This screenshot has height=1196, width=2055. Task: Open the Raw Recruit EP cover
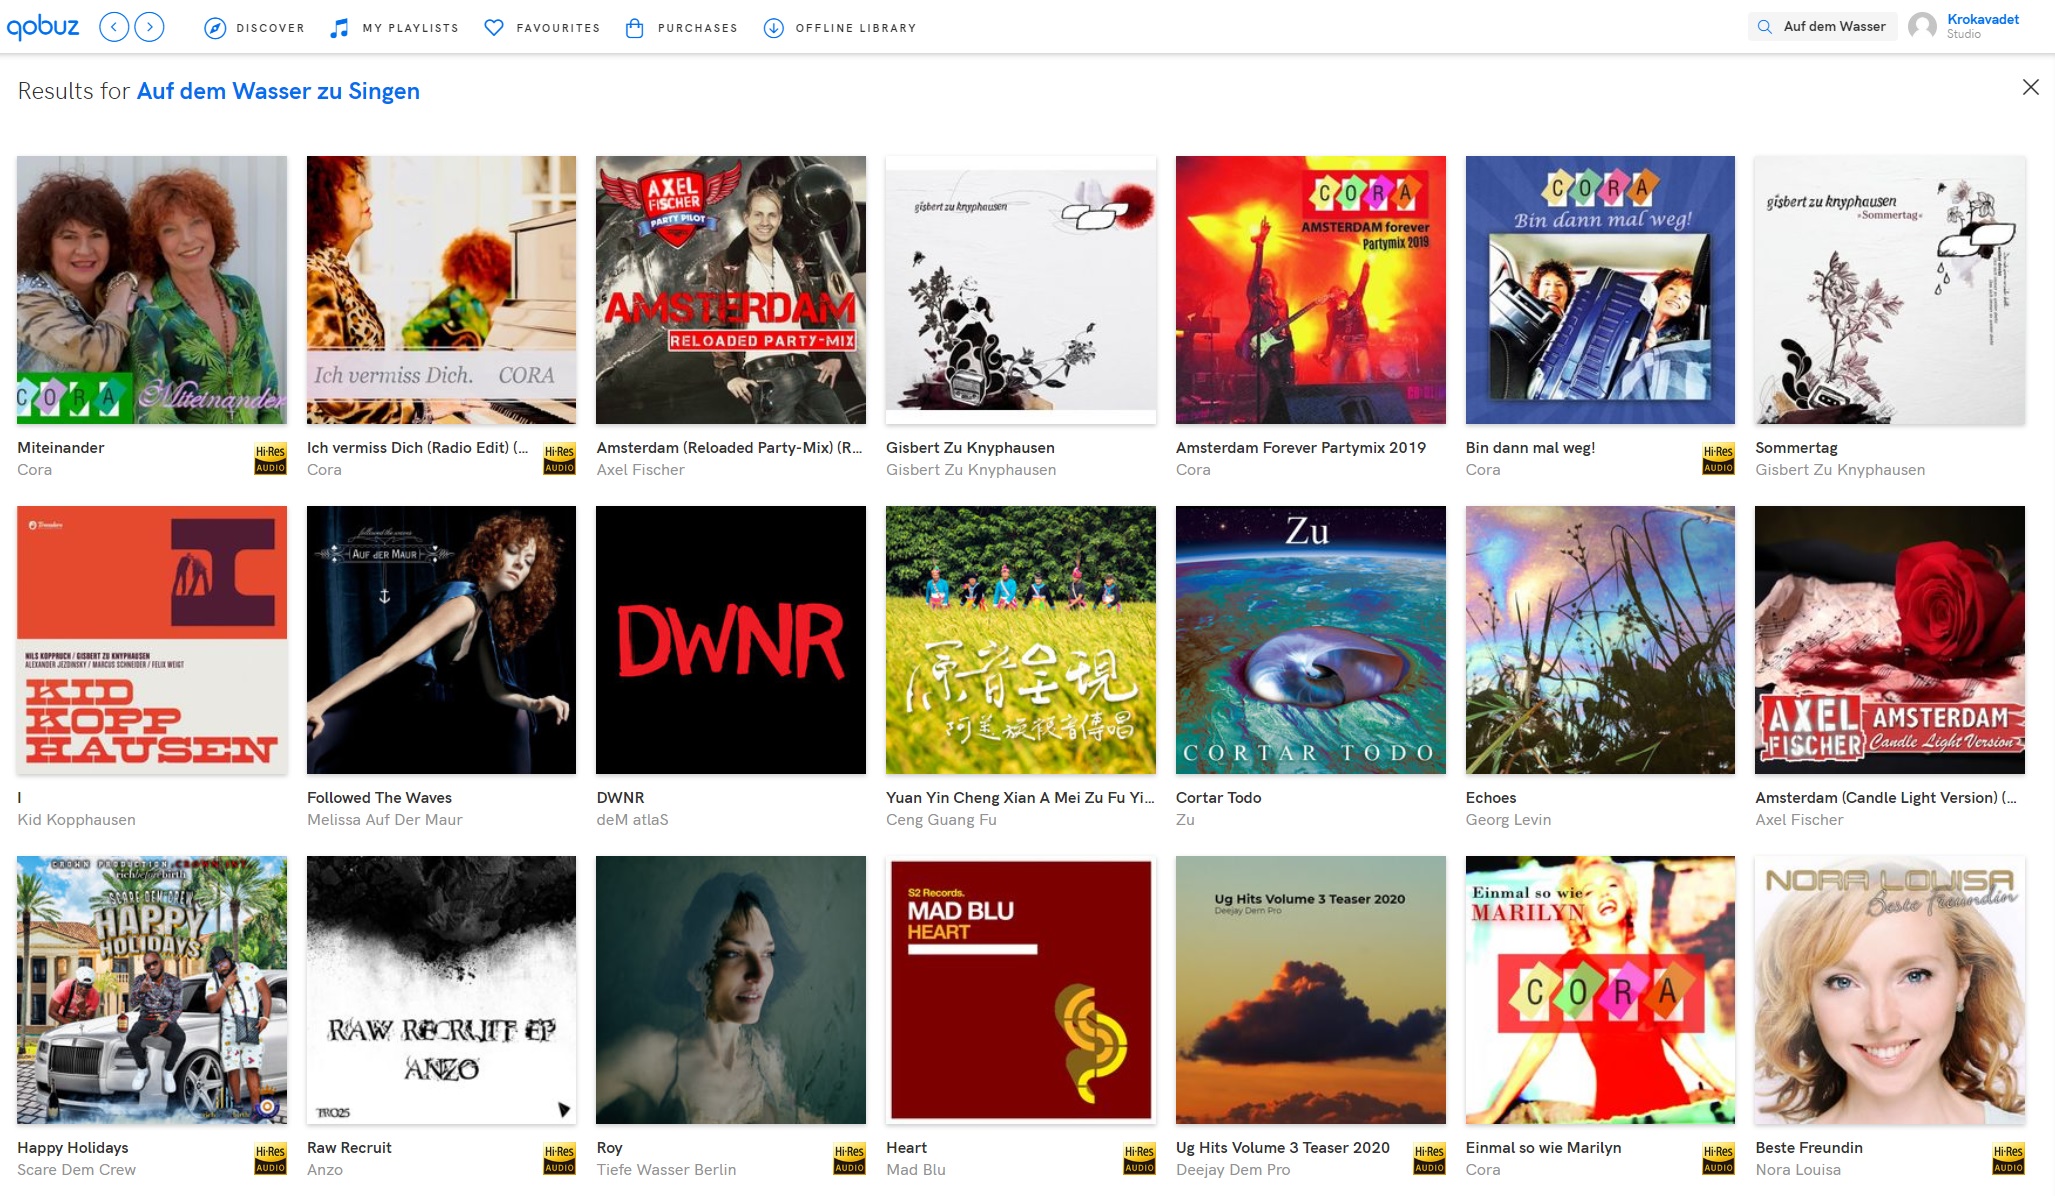(441, 990)
